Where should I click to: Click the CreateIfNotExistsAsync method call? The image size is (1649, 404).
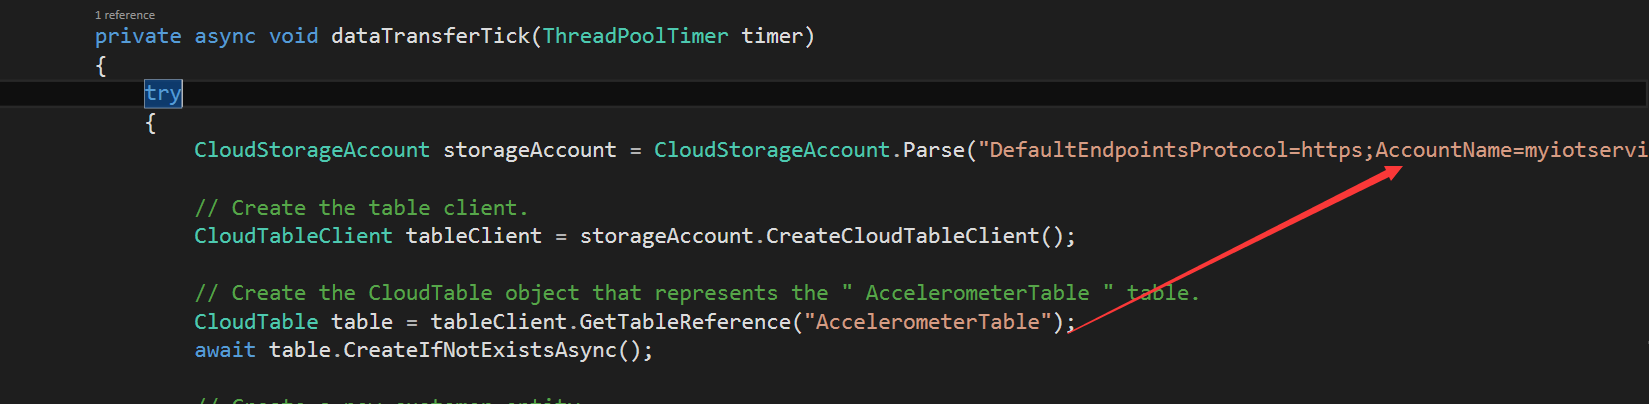(x=480, y=350)
